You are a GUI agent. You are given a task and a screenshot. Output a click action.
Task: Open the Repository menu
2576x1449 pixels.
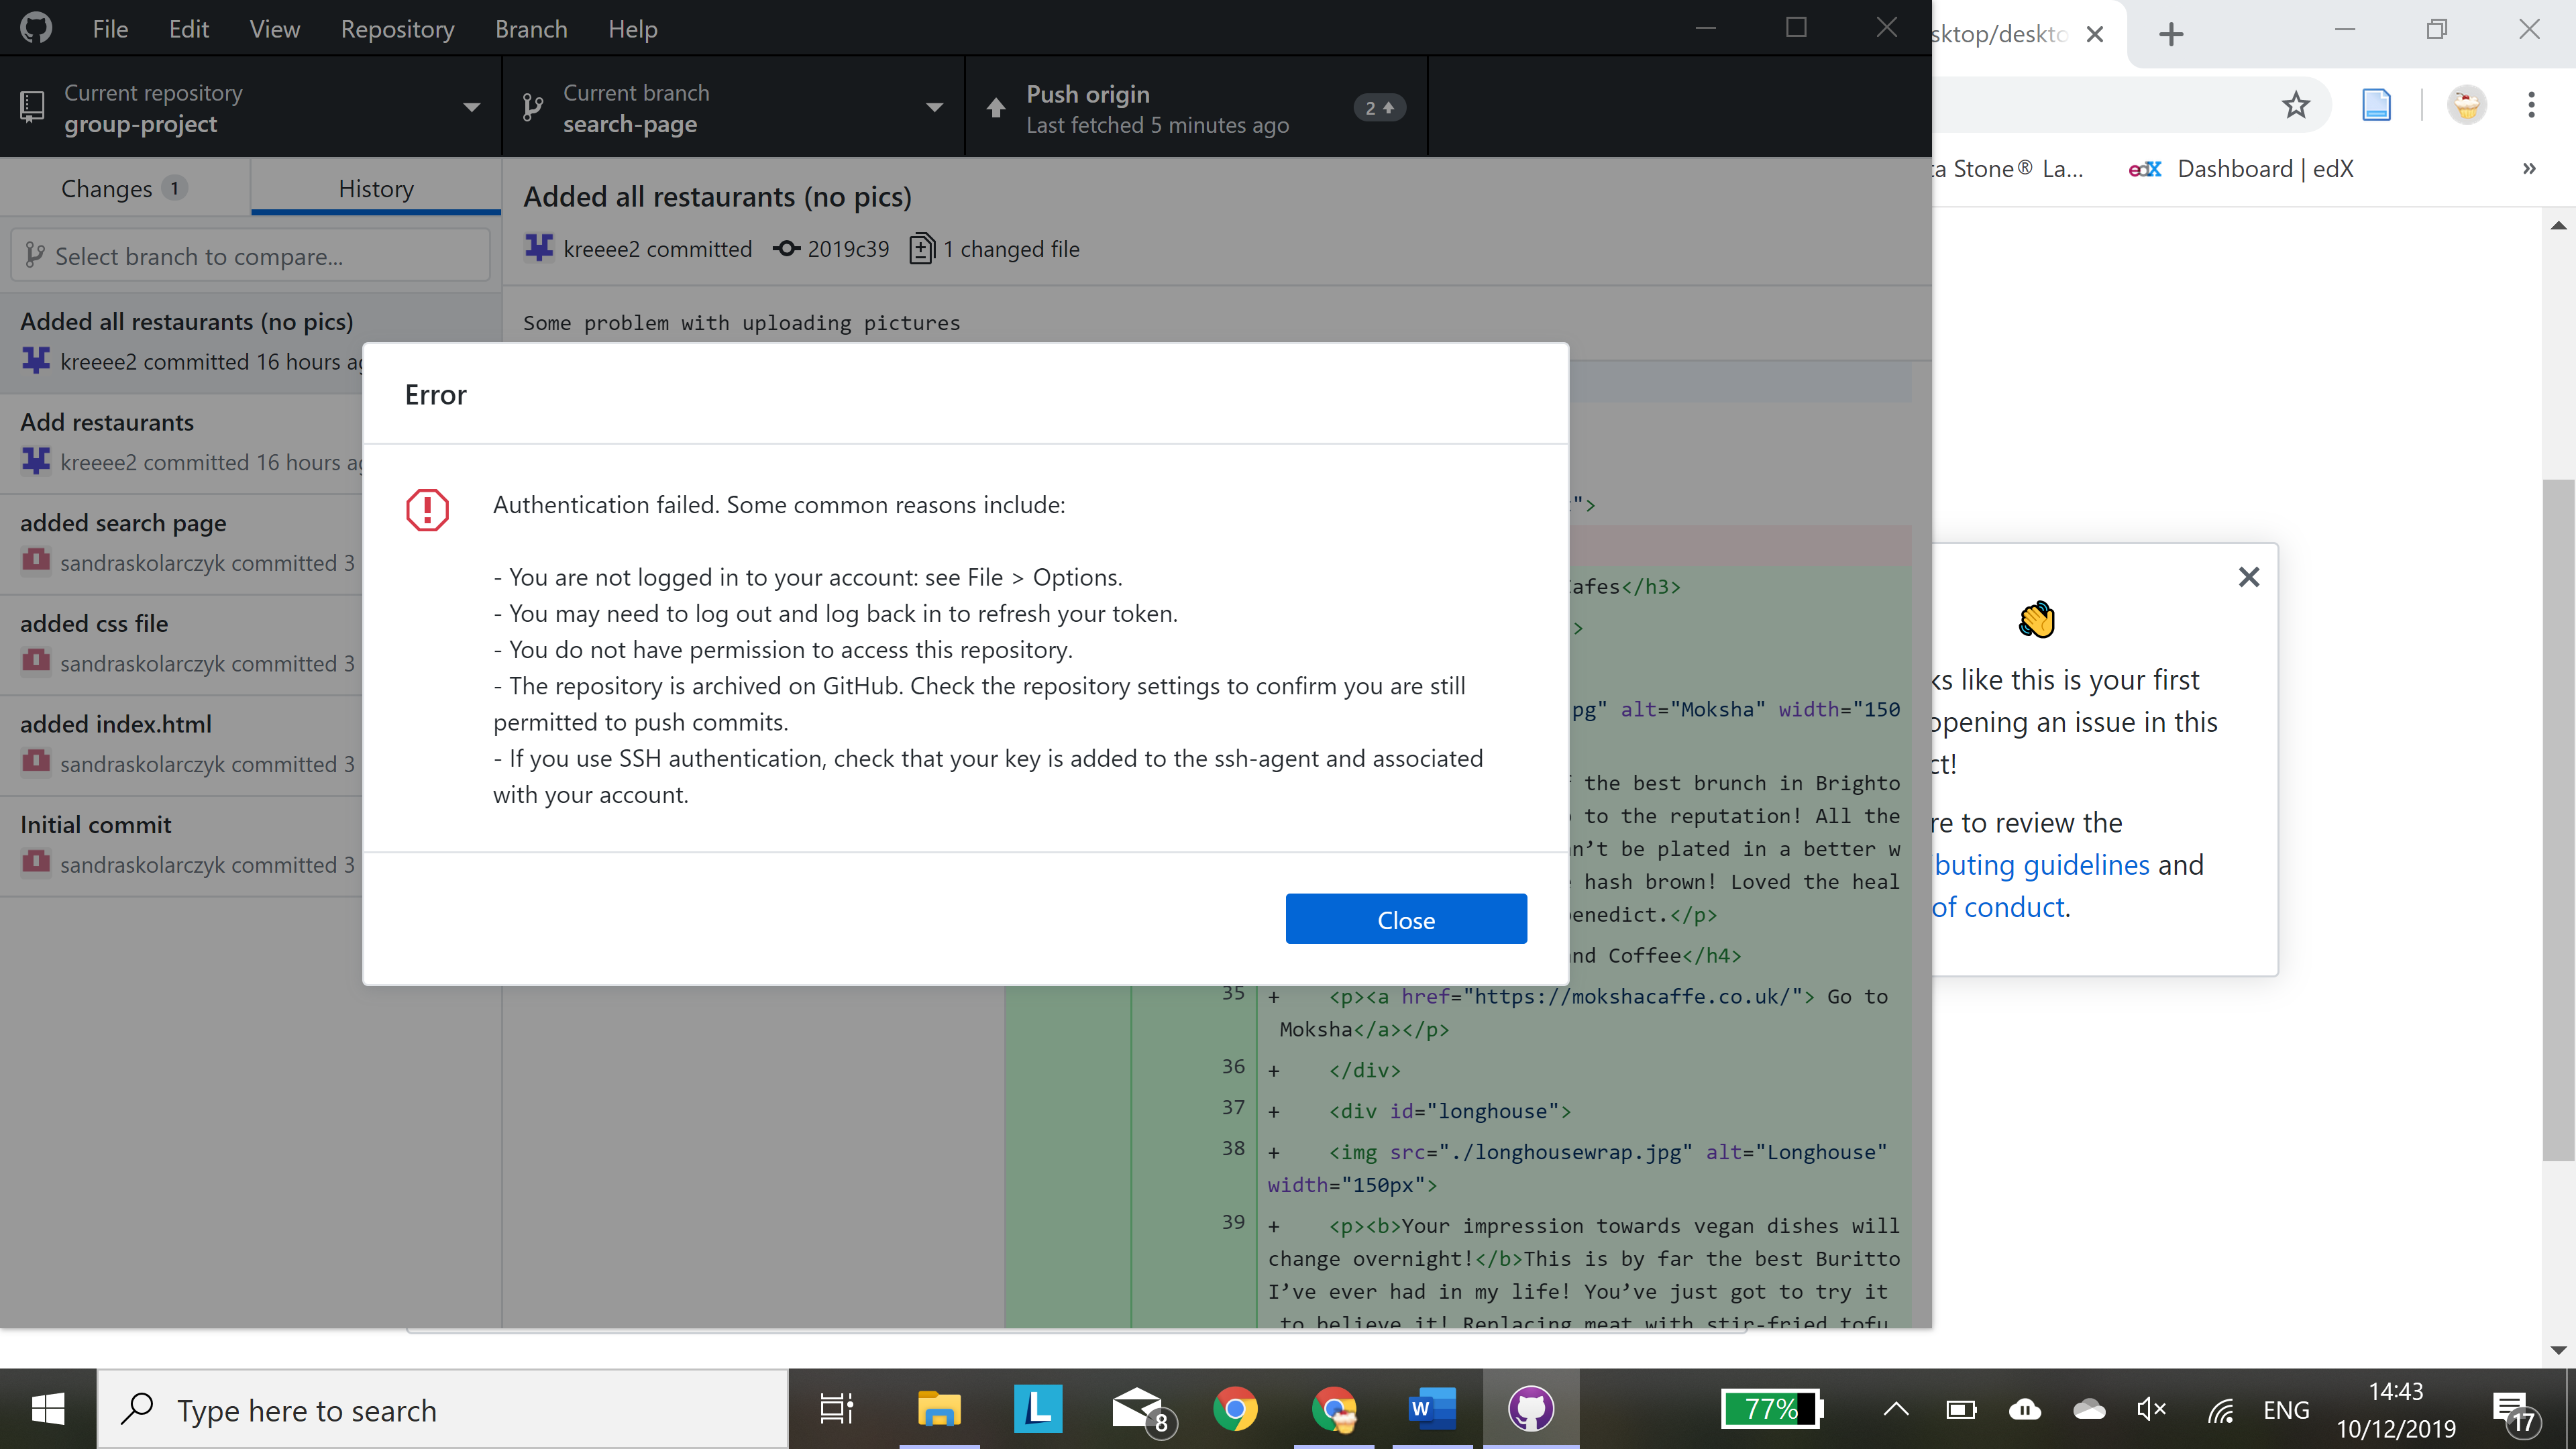[397, 29]
